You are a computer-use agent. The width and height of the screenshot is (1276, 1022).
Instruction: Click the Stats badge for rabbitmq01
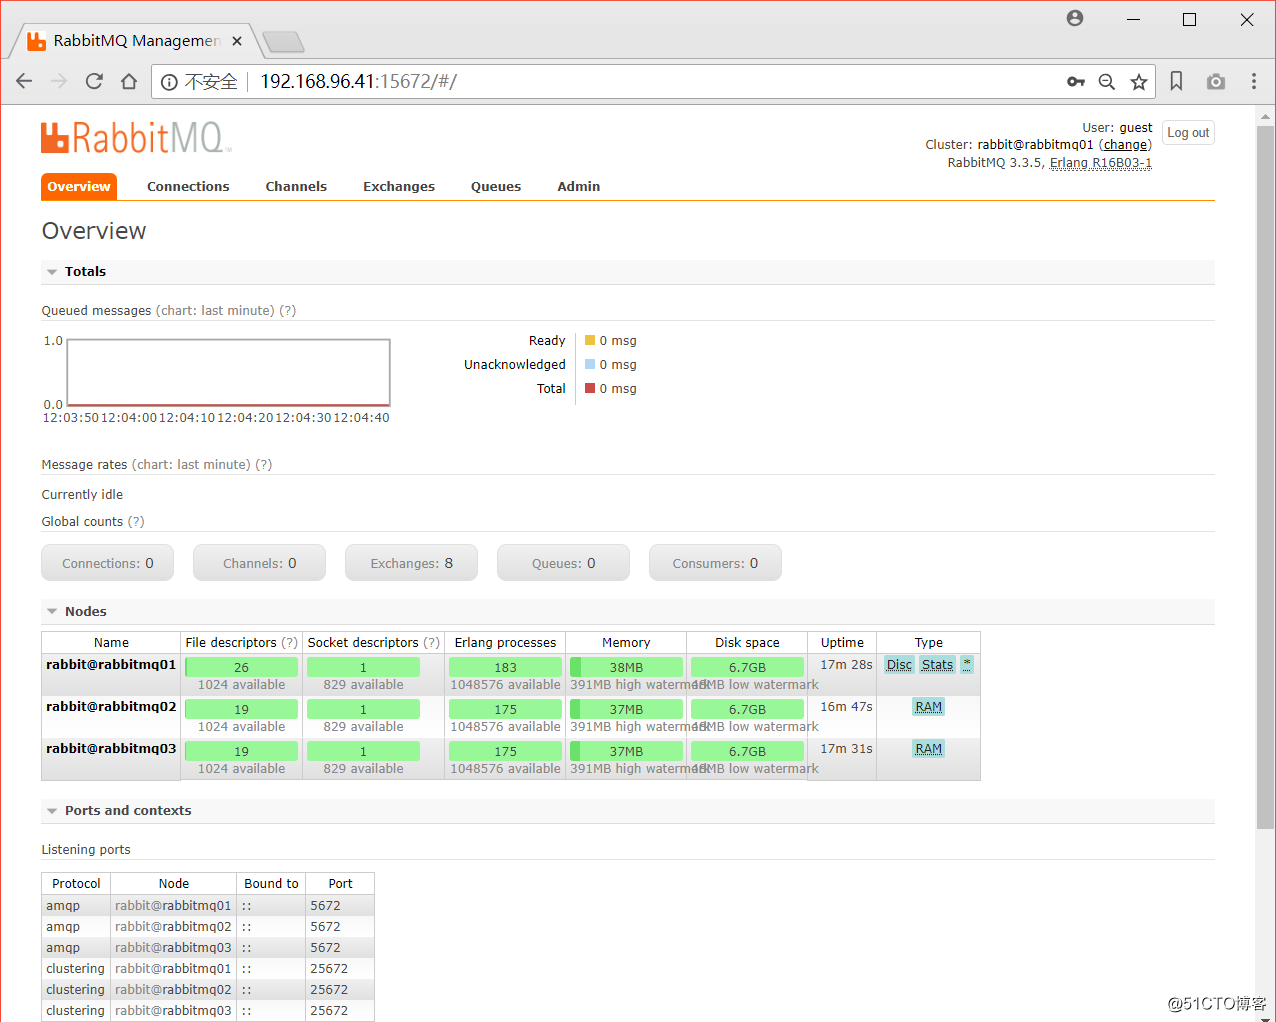coord(937,665)
